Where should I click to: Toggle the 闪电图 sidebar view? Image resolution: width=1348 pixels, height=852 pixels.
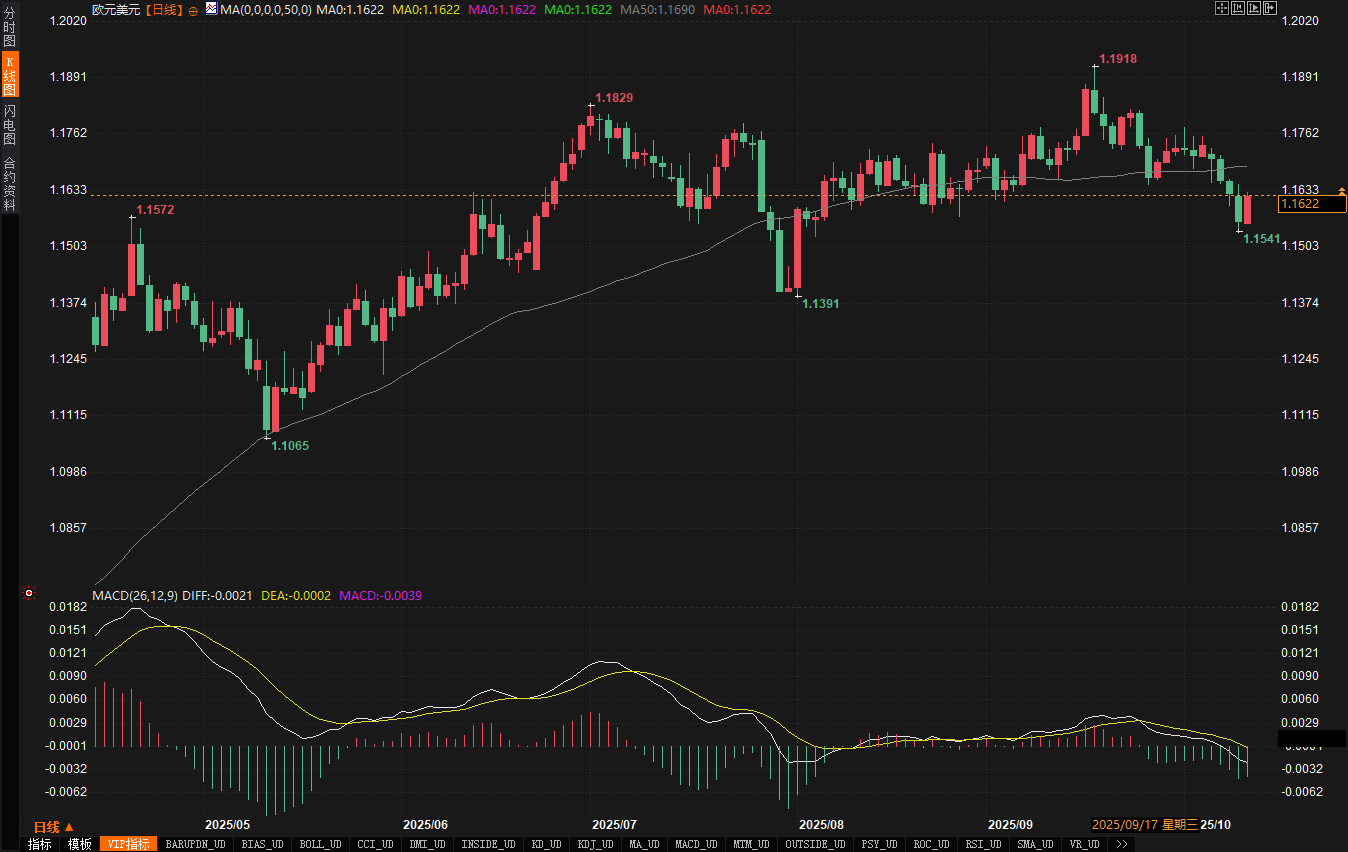(10, 124)
